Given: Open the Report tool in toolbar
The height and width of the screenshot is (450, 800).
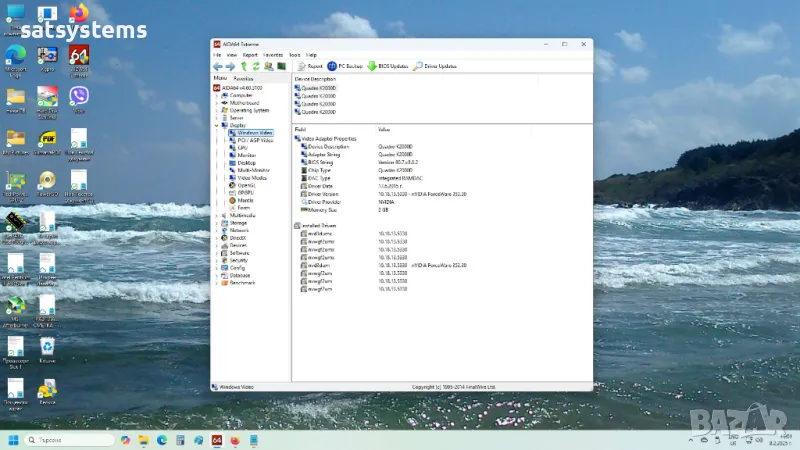Looking at the screenshot, I should click(309, 66).
